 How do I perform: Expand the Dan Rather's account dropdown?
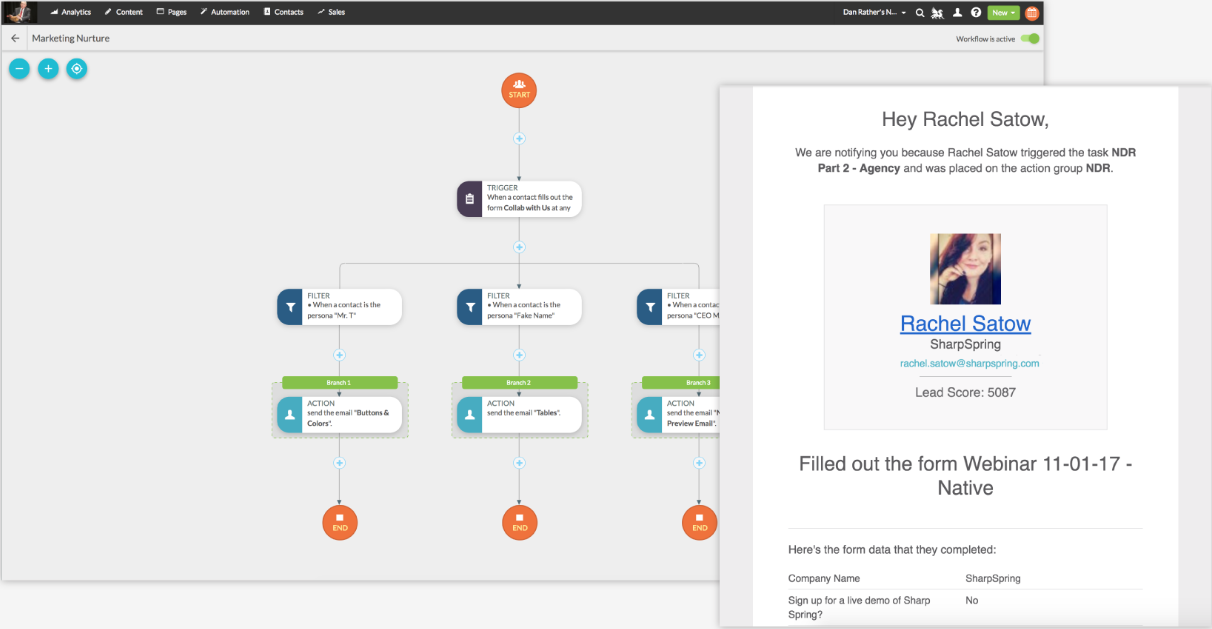(x=875, y=13)
